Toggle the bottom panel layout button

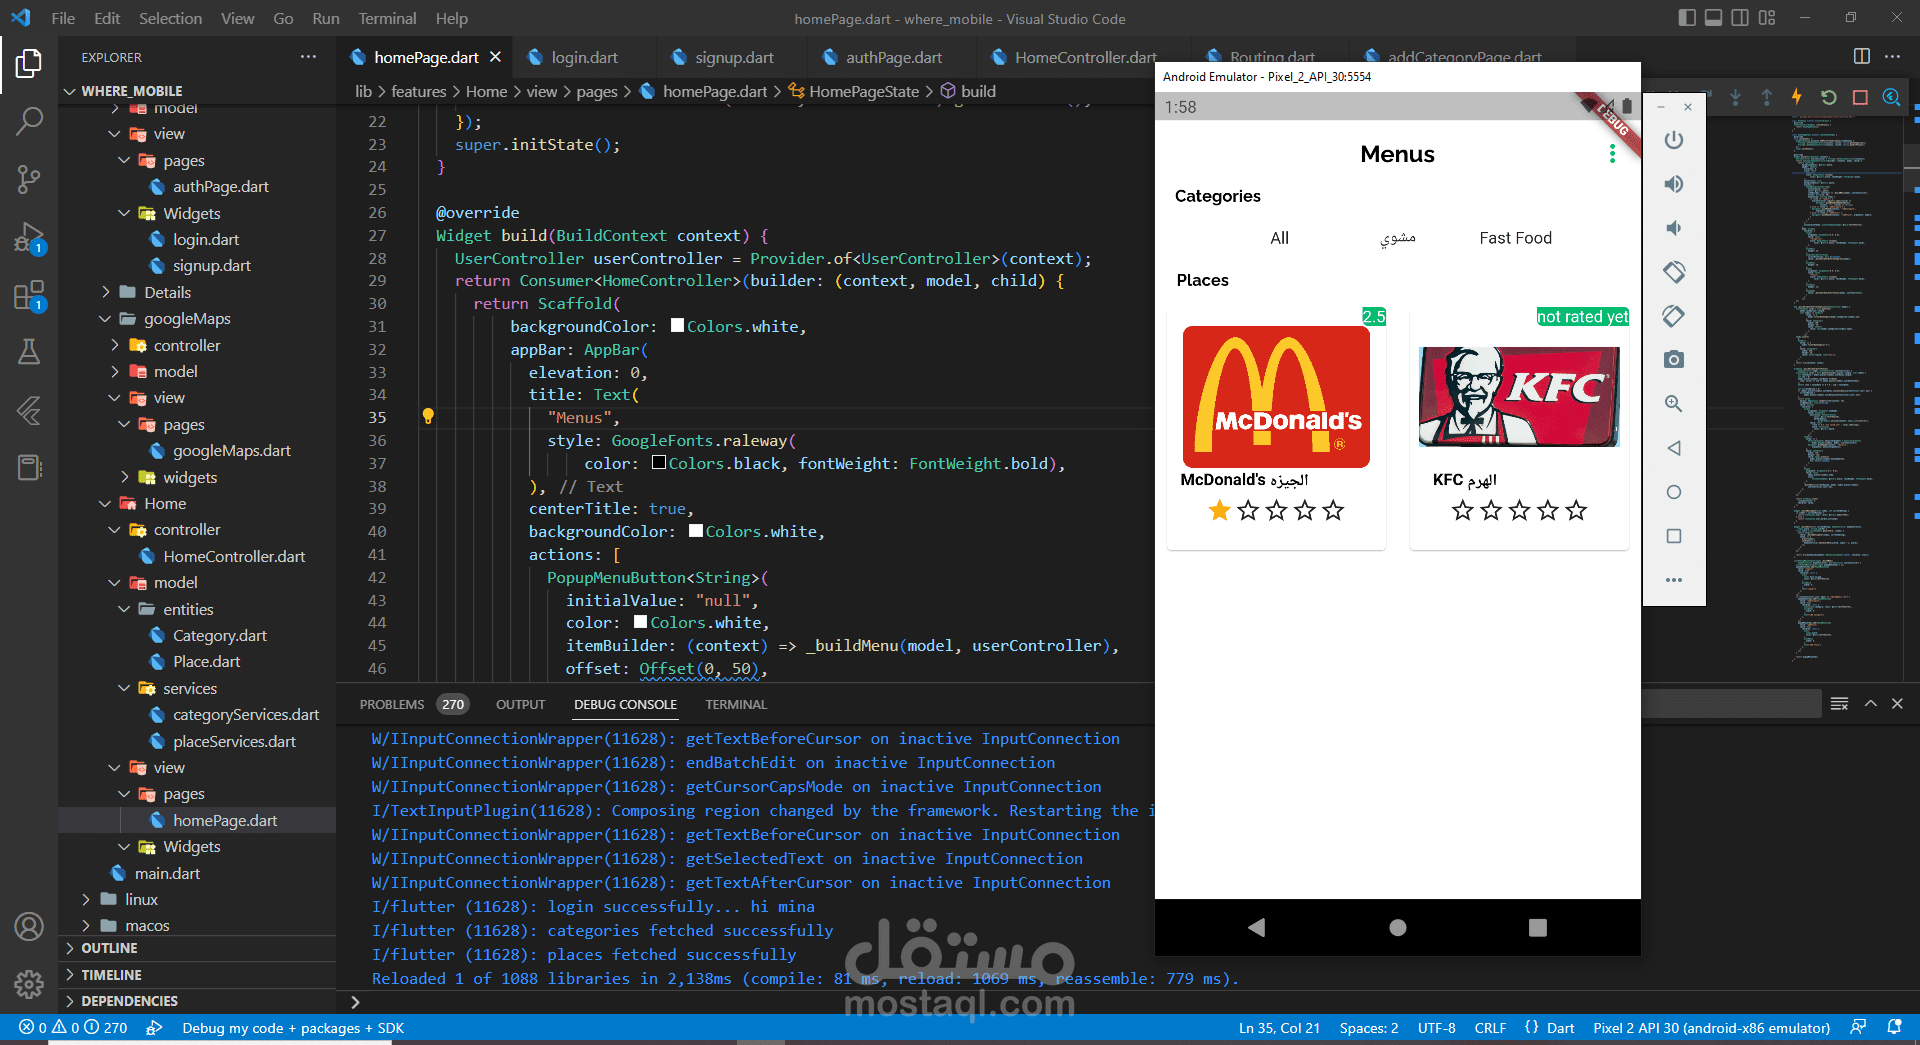(x=1714, y=18)
